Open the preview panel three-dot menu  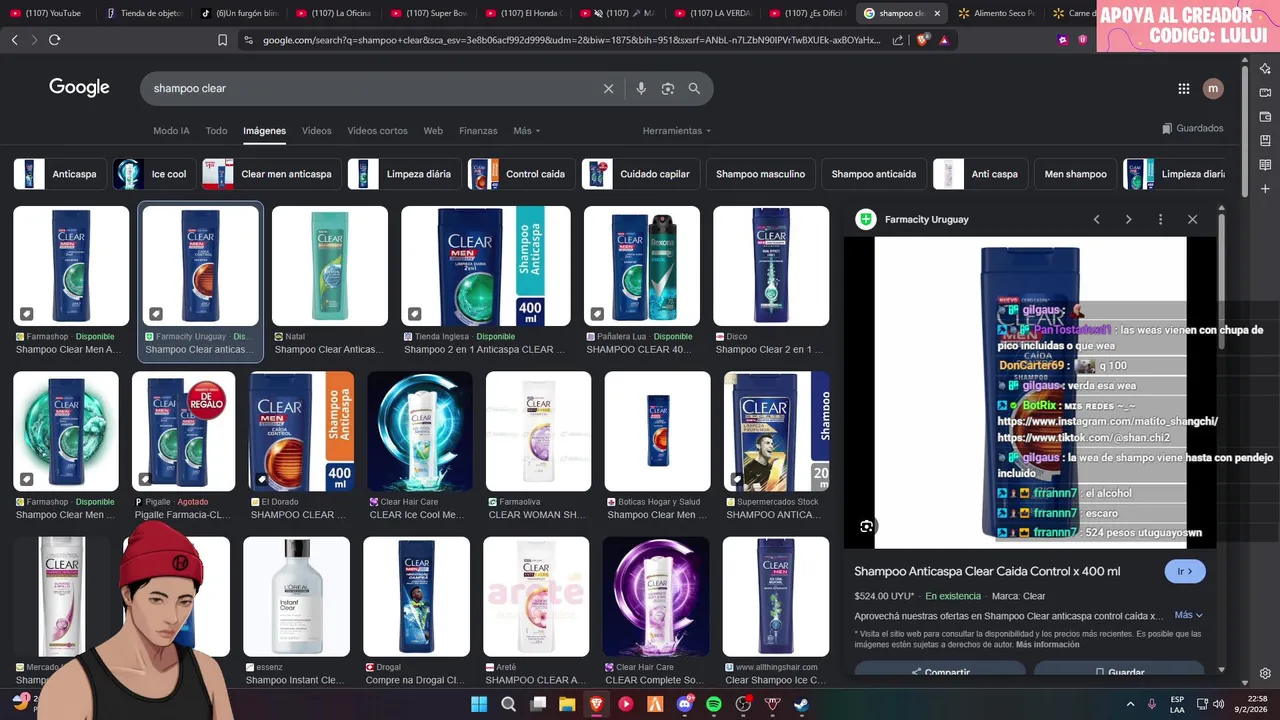point(1160,219)
